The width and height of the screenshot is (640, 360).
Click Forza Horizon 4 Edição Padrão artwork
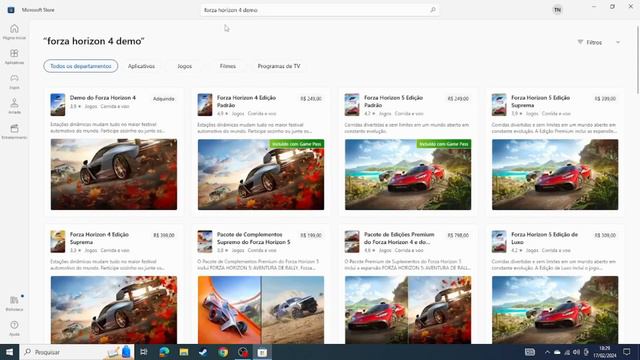pyautogui.click(x=261, y=174)
